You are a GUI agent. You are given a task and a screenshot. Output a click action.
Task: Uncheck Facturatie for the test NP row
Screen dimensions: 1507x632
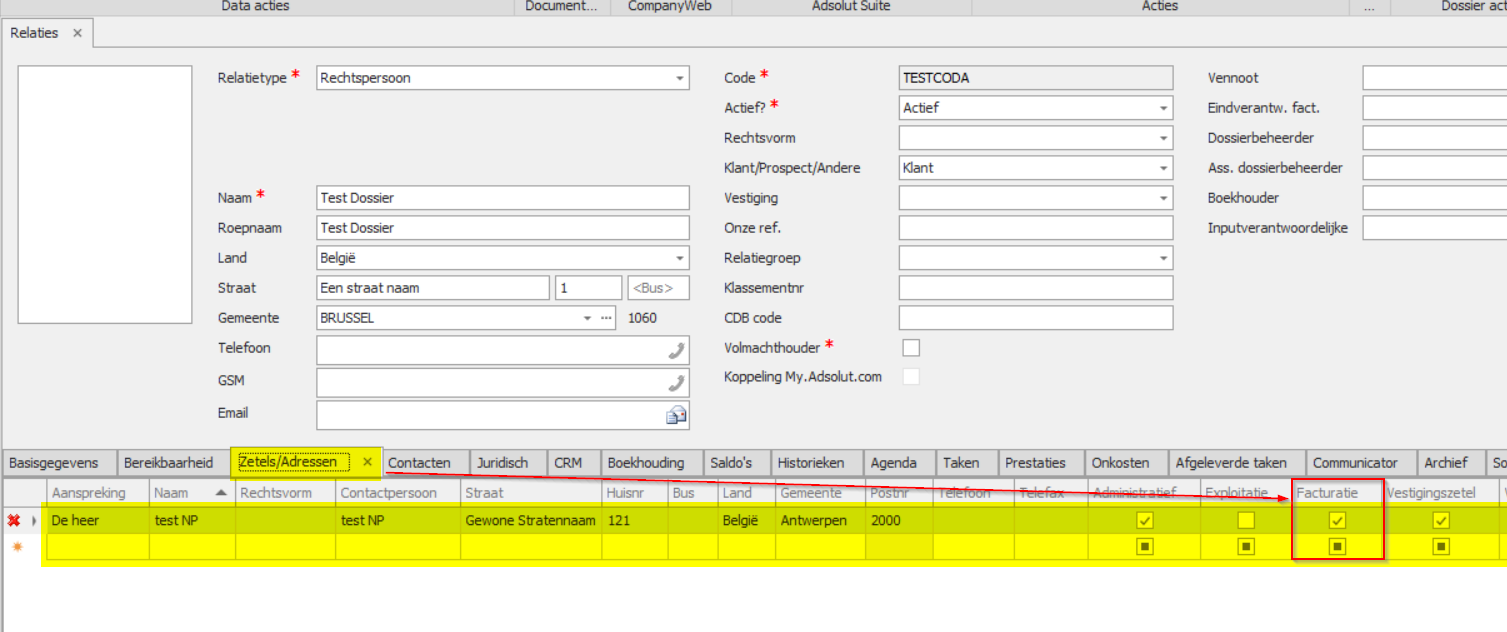pos(1337,520)
